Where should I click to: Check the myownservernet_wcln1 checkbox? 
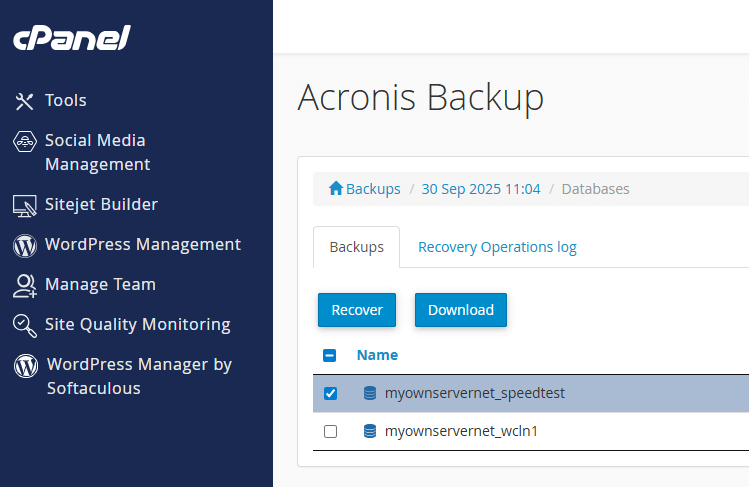[x=331, y=432]
